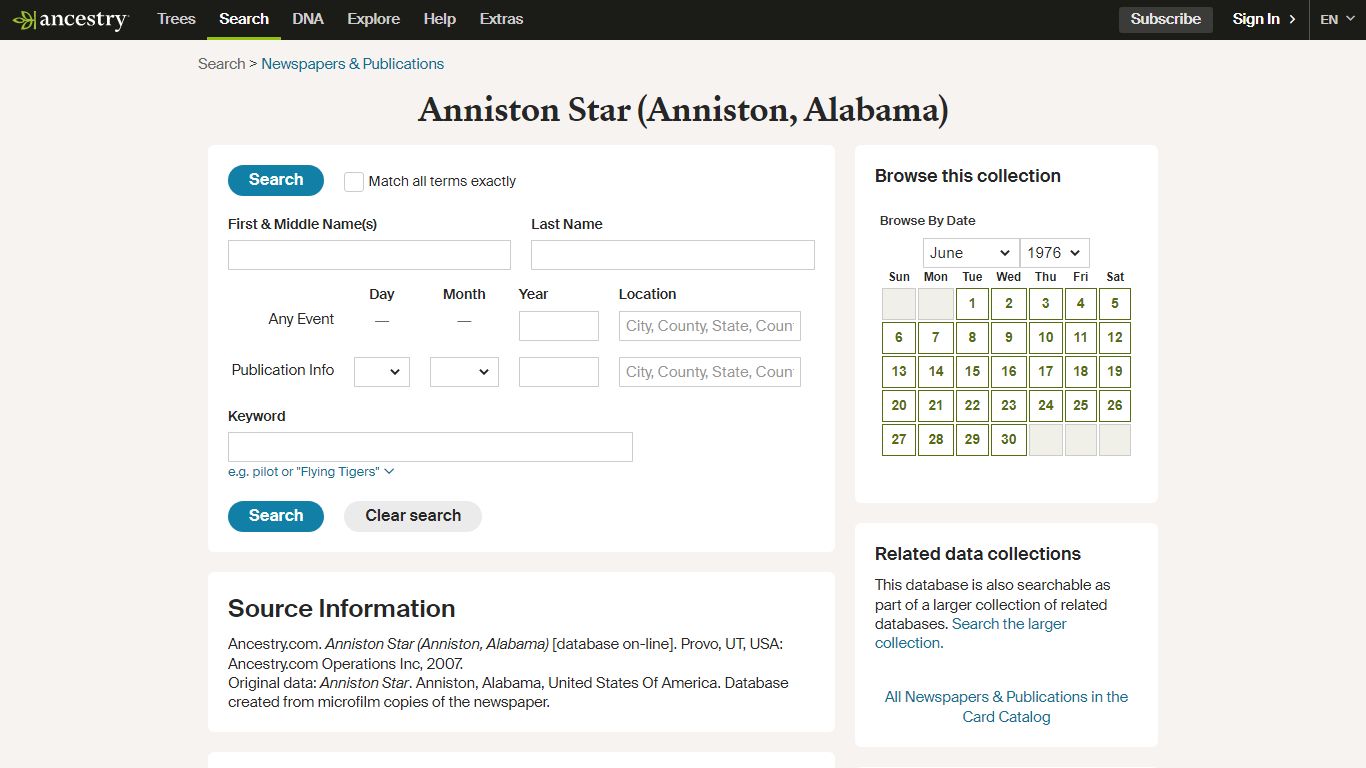
Task: Select June 4 in the calendar
Action: [x=1080, y=304]
